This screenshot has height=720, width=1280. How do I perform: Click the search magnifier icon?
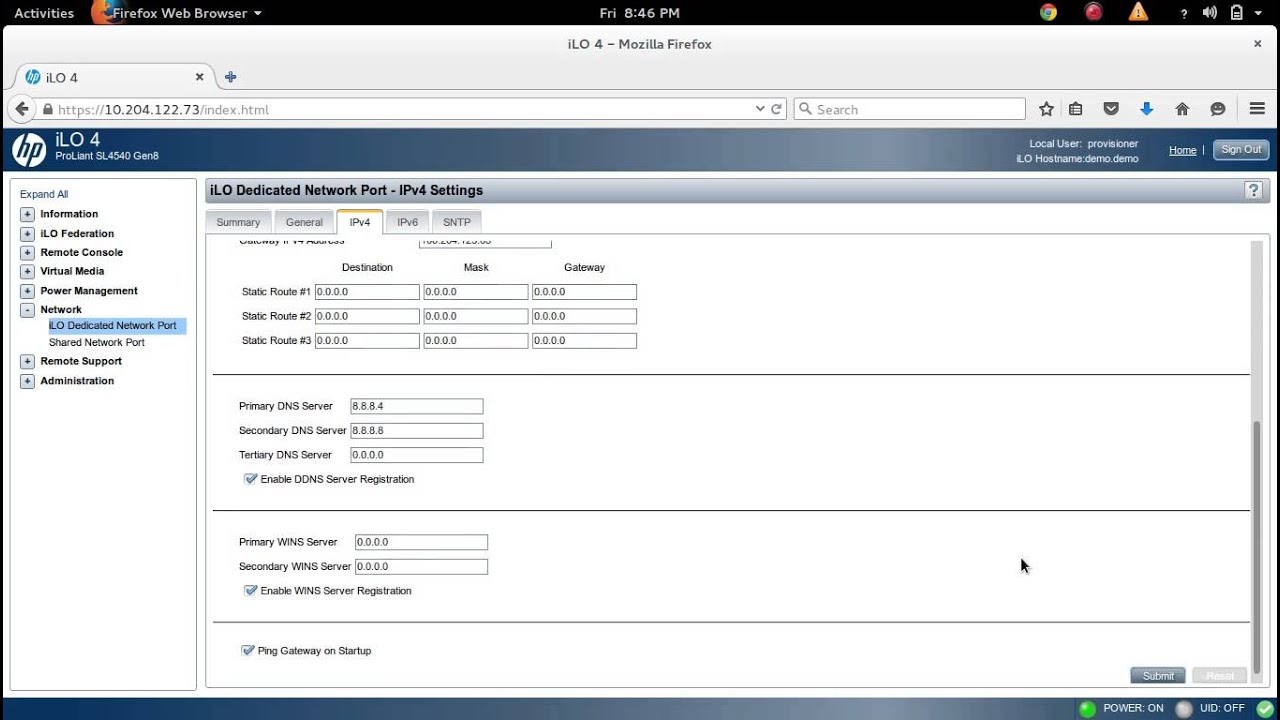(804, 109)
